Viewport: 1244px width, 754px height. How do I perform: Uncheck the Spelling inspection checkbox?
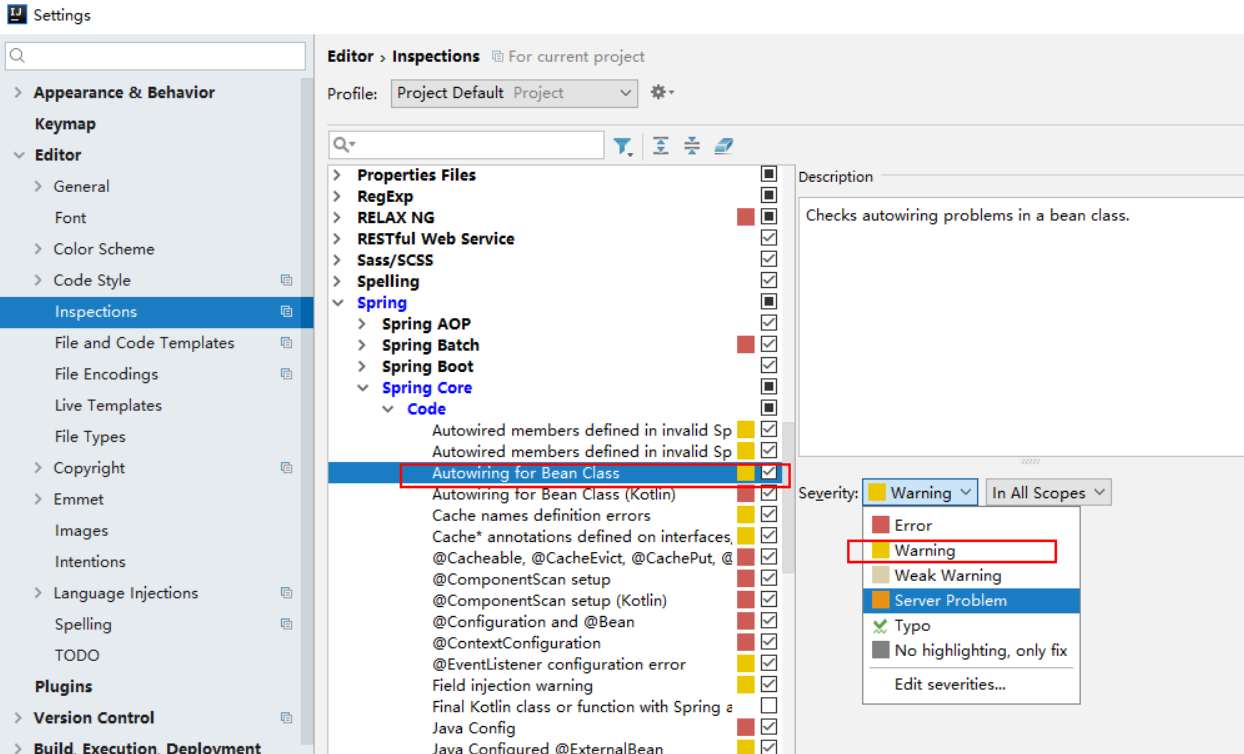768,281
